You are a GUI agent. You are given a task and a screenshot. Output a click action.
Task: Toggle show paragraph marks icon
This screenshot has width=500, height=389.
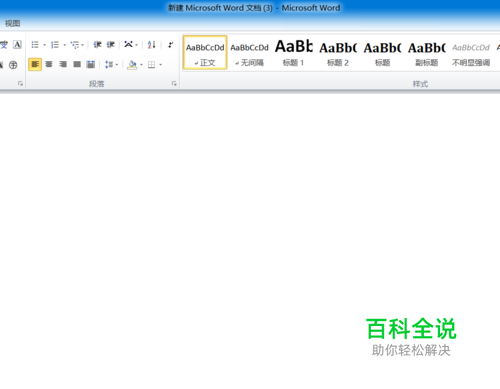click(x=170, y=45)
